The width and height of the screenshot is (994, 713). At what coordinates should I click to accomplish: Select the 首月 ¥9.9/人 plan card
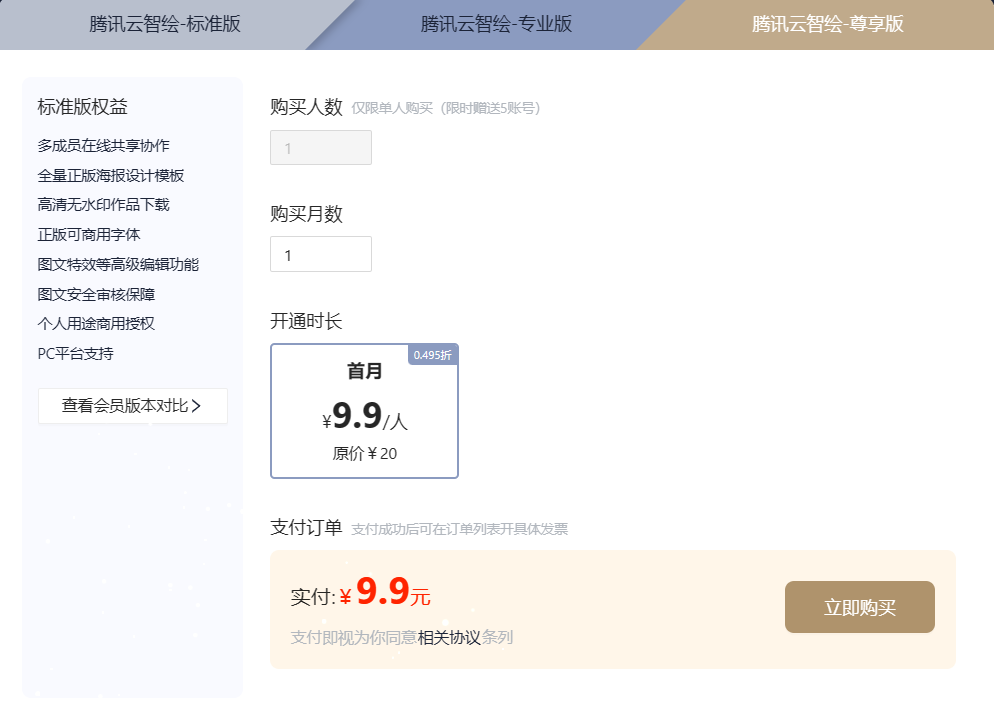point(365,411)
